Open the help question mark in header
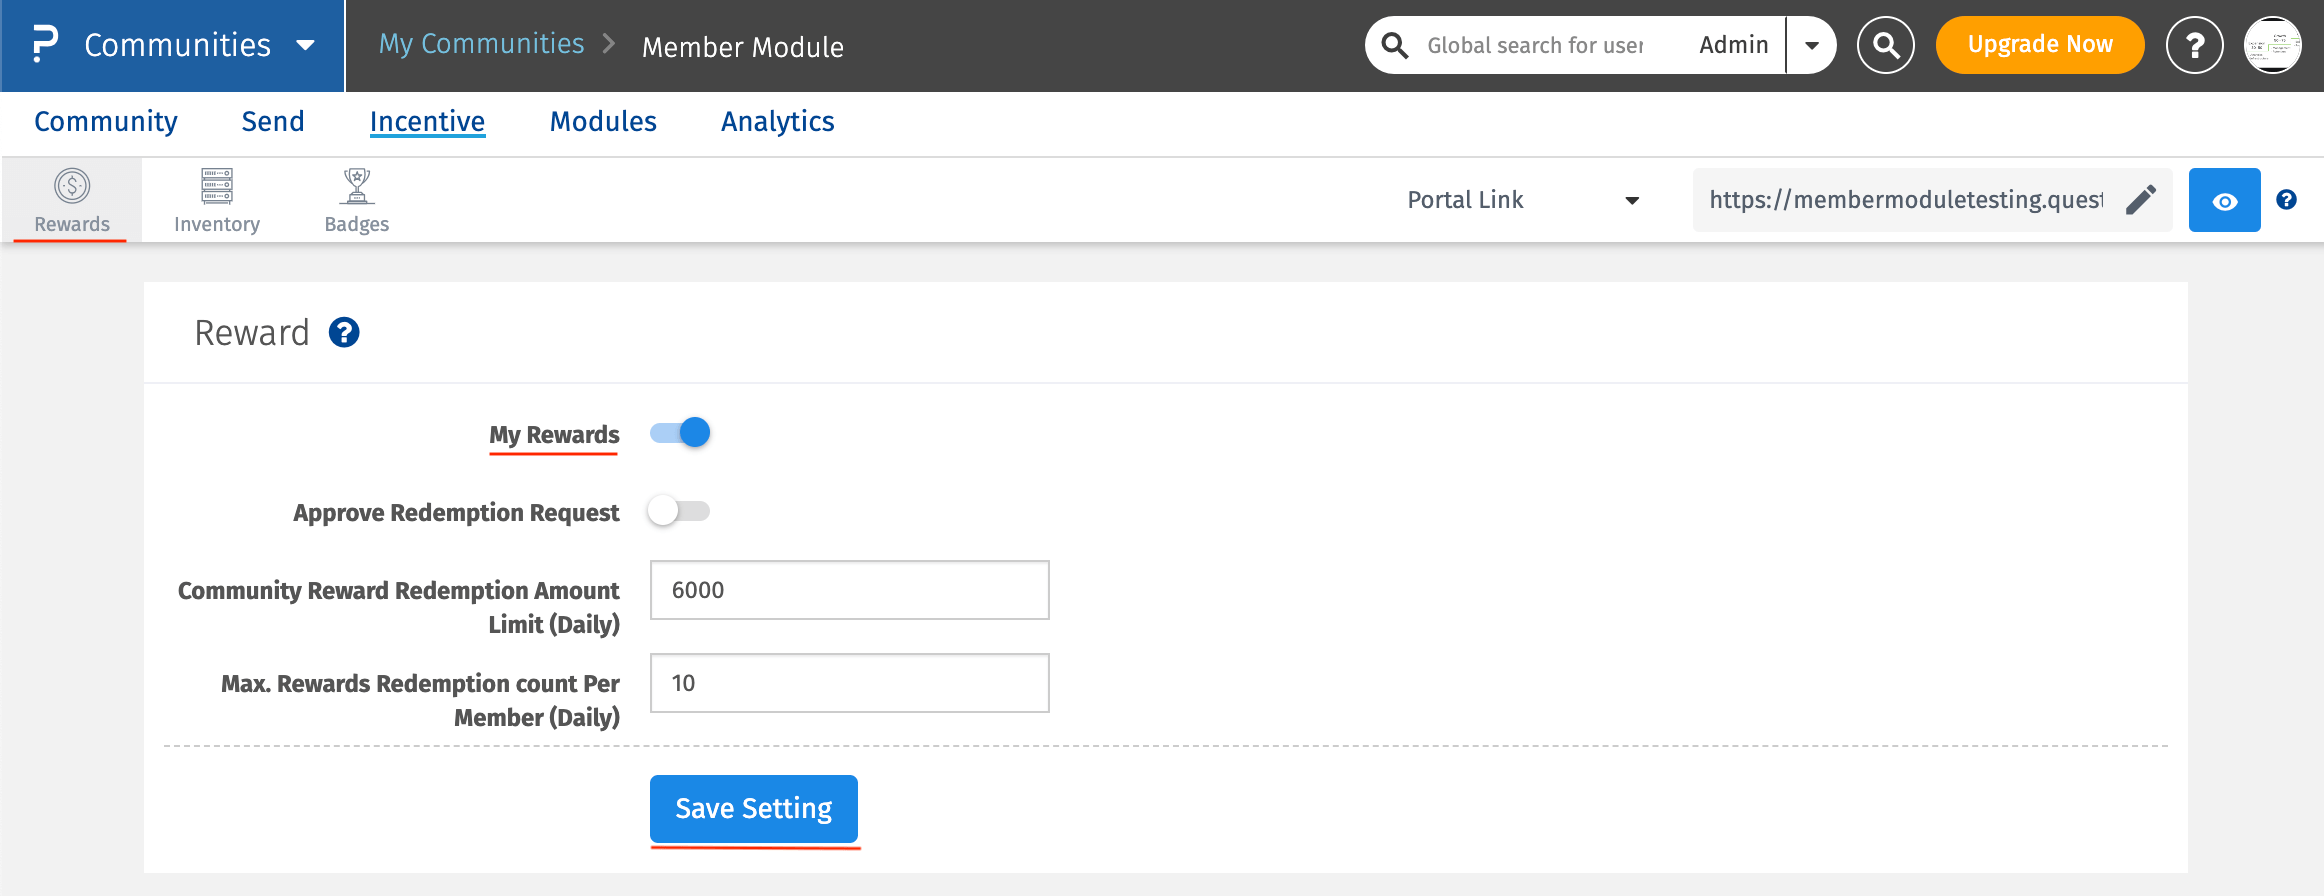The height and width of the screenshot is (896, 2324). tap(2195, 45)
